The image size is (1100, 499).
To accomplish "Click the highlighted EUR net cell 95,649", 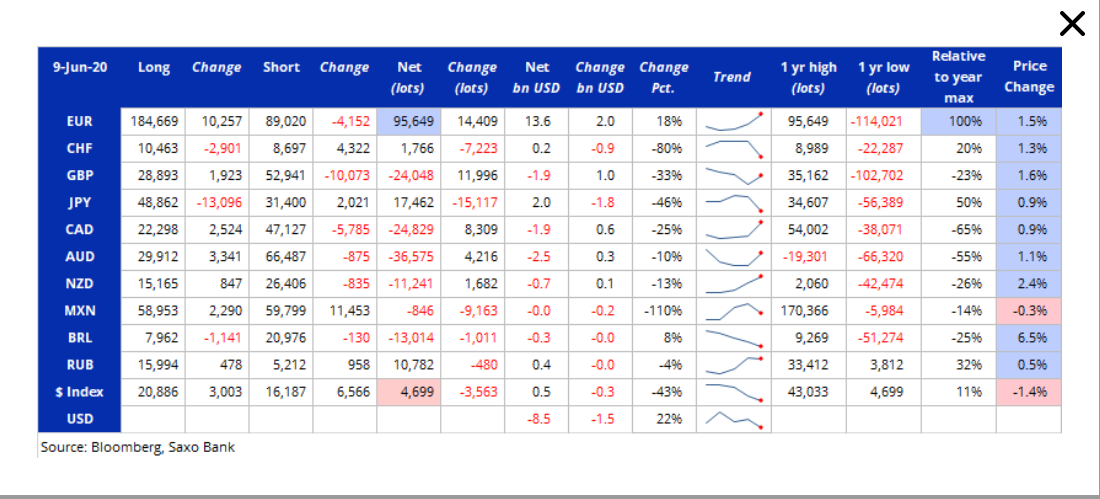I will 409,121.
